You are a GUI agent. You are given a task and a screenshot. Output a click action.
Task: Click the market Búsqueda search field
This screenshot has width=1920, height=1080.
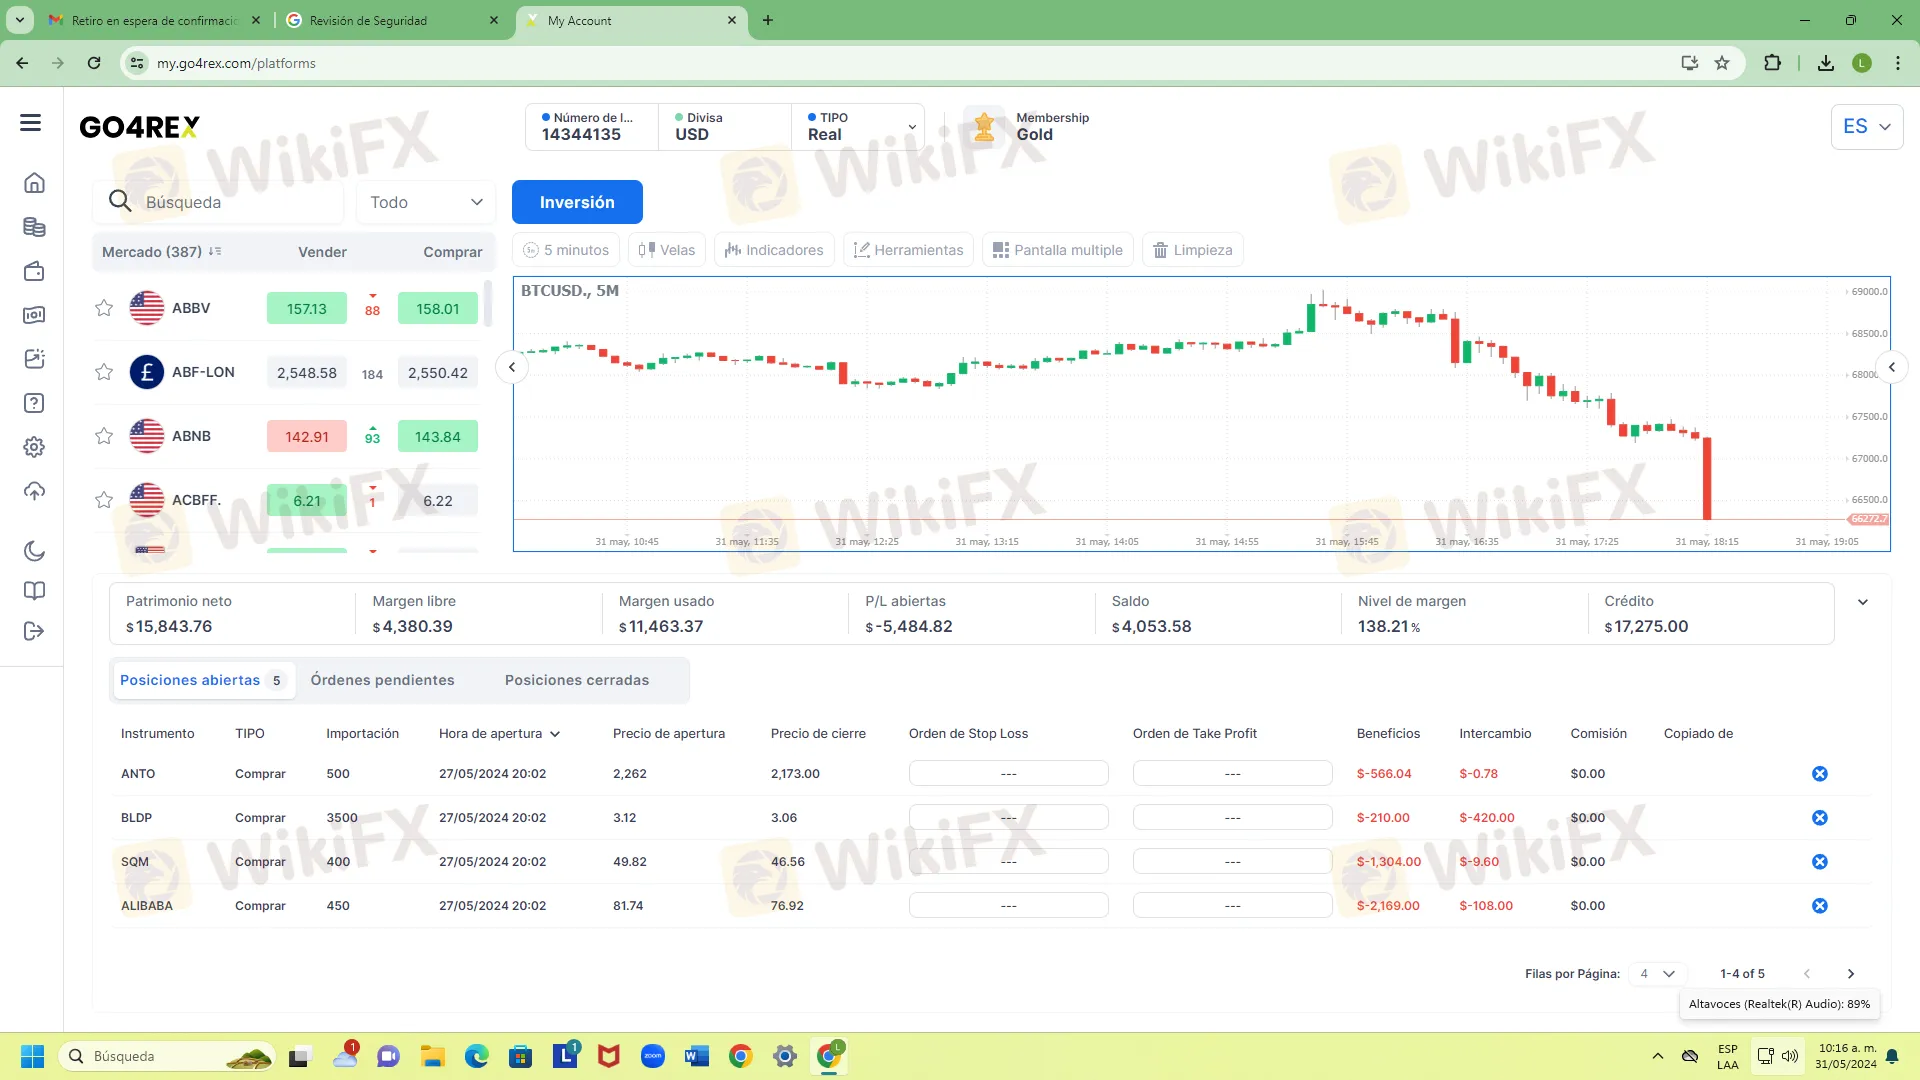218,202
